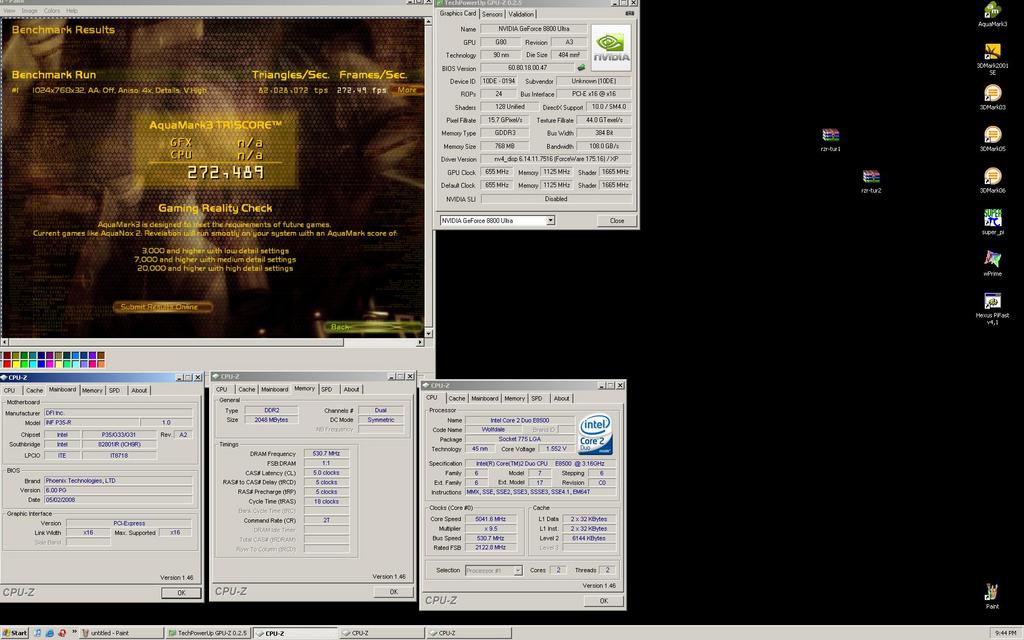
Task: Switch to the Validation tab in GPU-Z
Action: pos(520,14)
